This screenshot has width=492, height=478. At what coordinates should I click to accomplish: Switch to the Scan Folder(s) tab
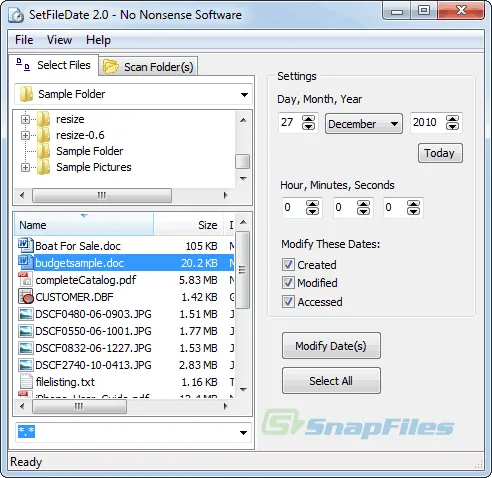(148, 66)
